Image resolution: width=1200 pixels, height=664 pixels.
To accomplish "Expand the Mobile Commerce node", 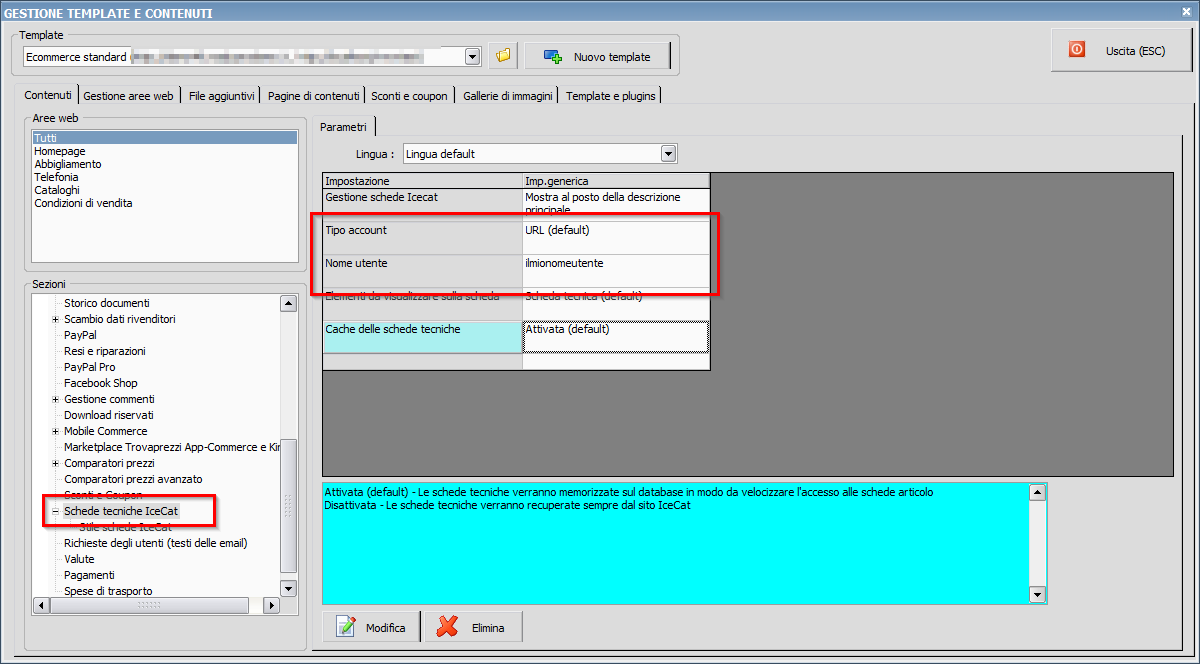I will [56, 431].
